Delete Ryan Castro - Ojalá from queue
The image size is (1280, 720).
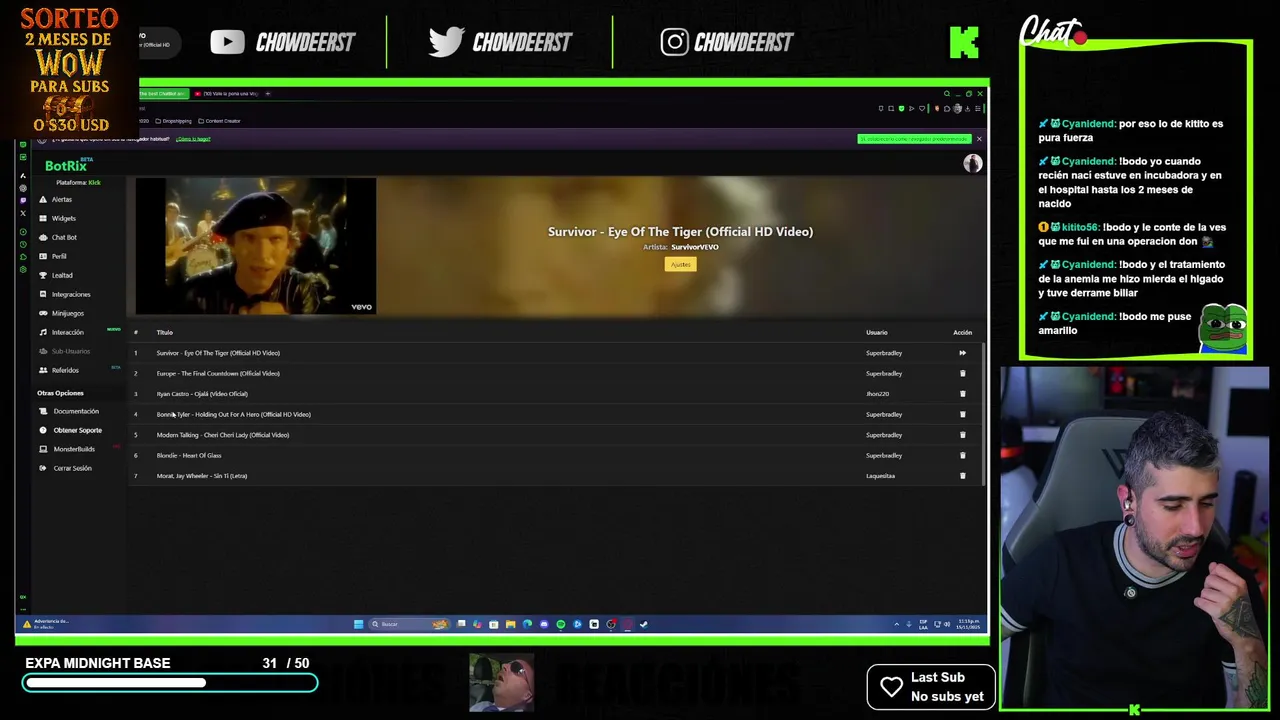tap(962, 394)
